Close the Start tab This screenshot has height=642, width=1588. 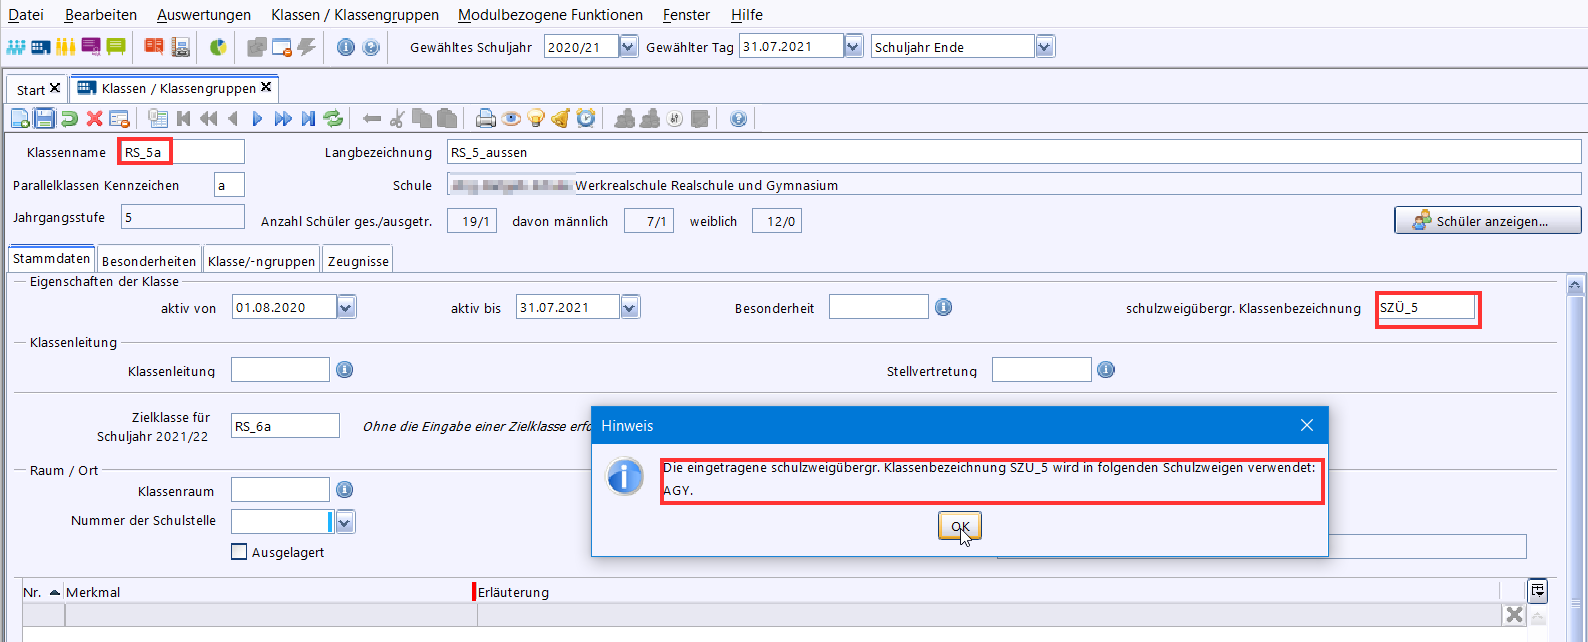55,89
